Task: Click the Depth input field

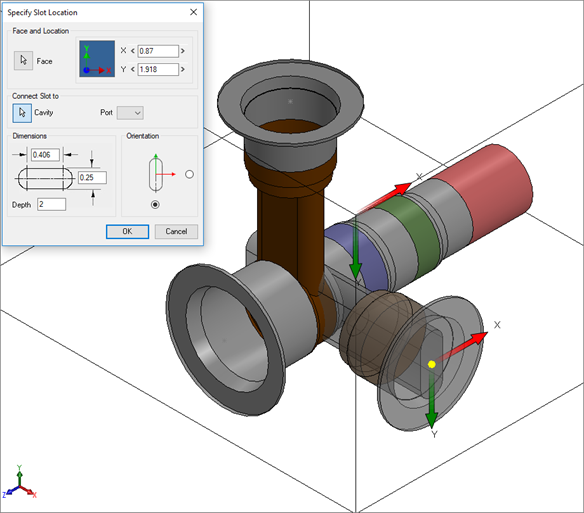Action: (x=51, y=204)
